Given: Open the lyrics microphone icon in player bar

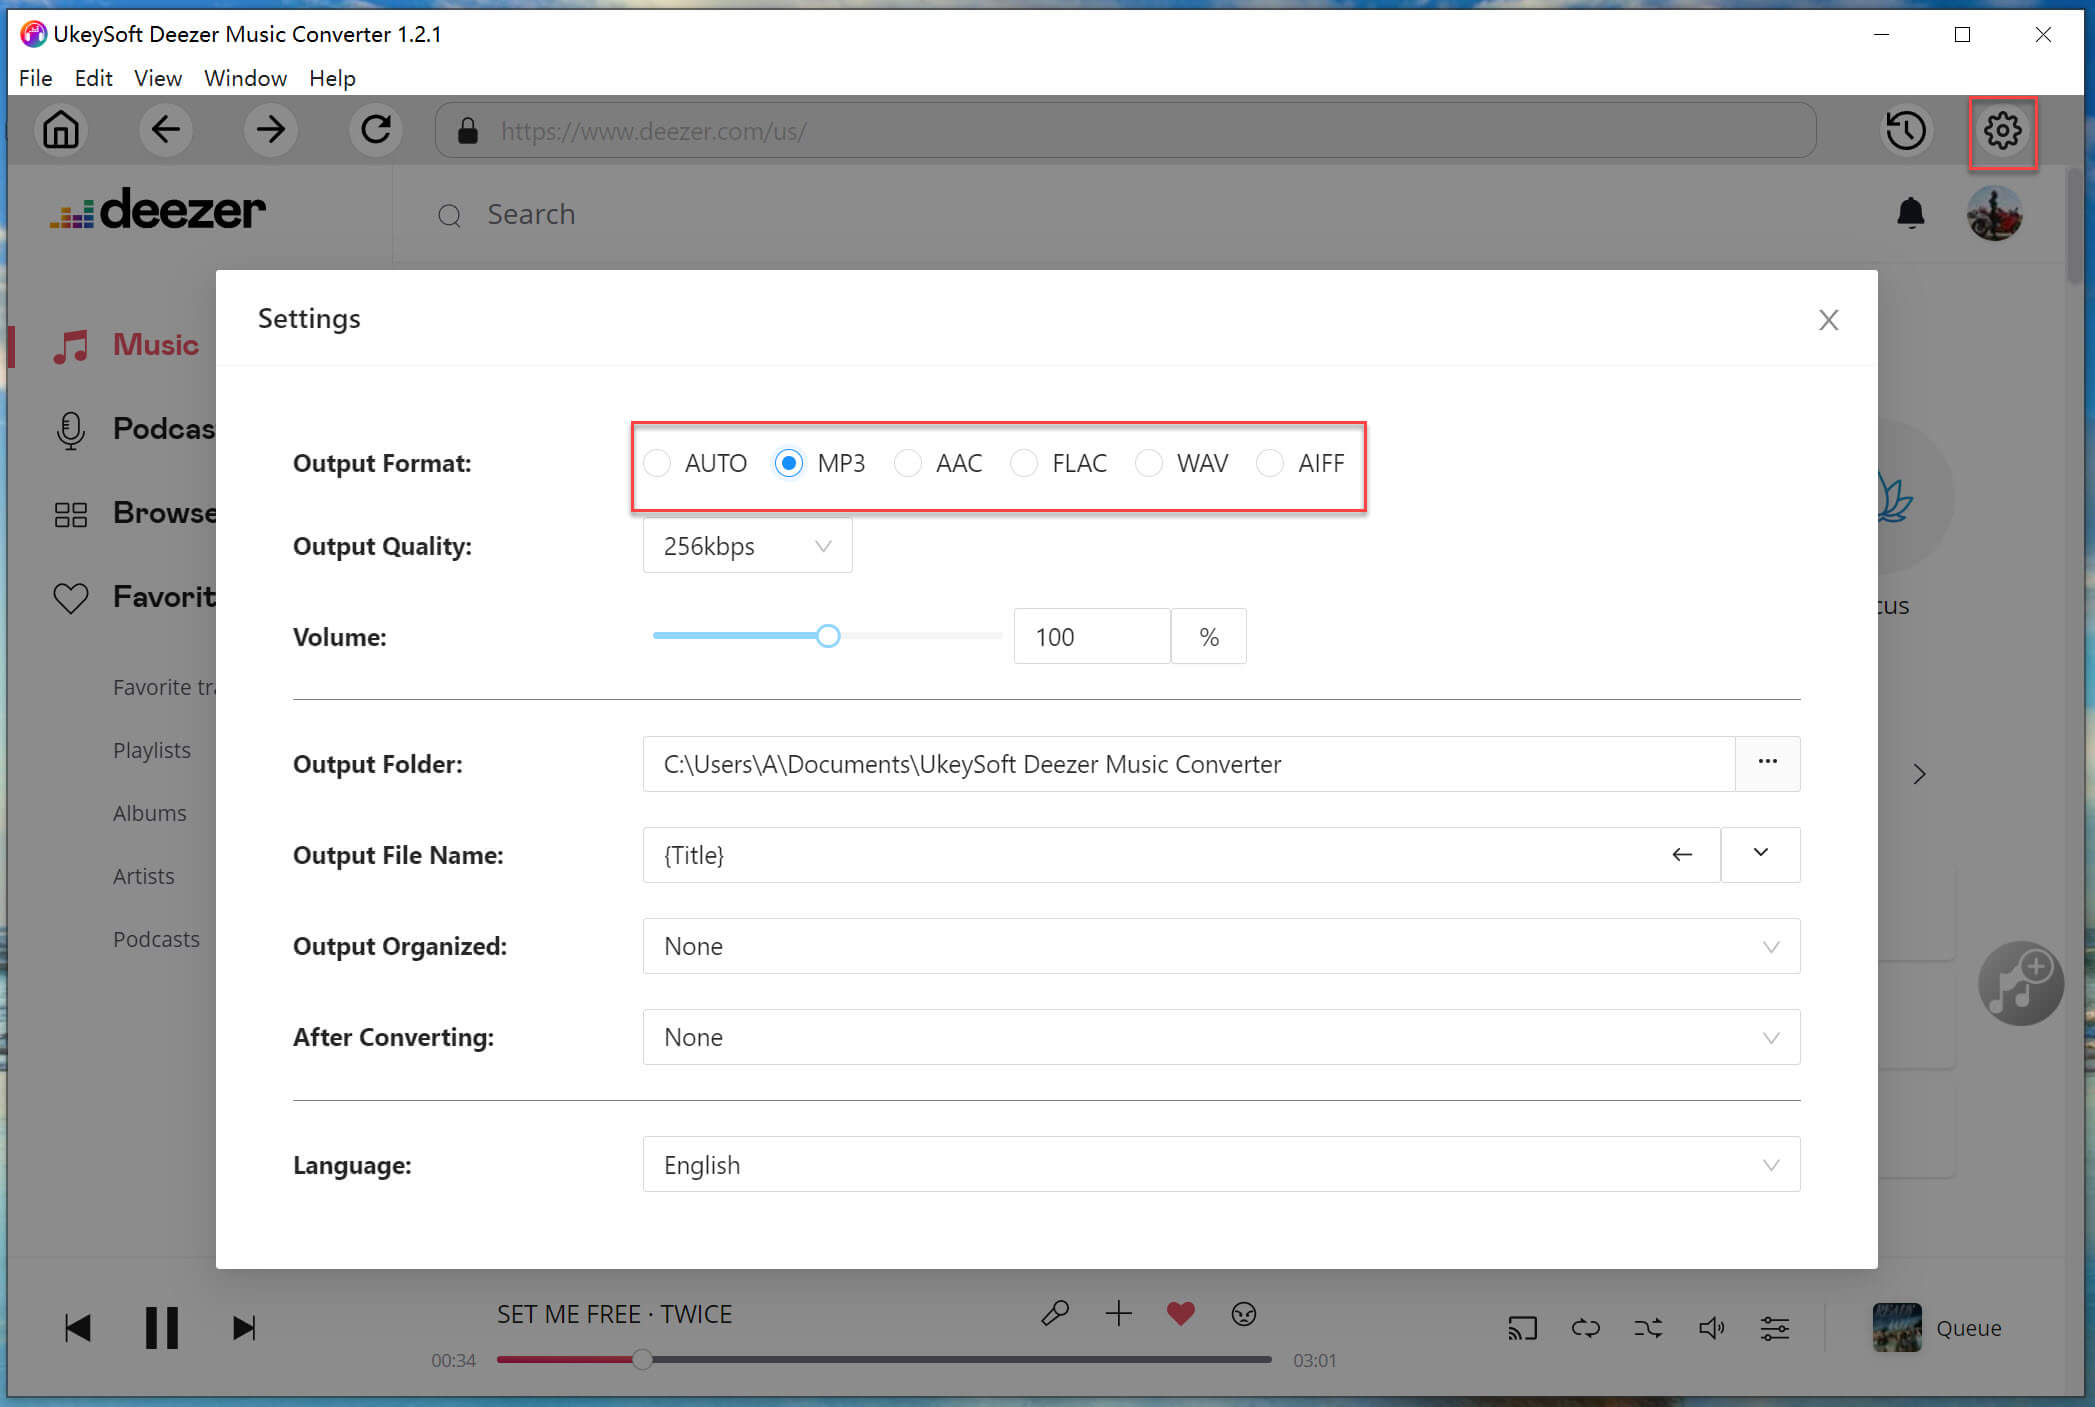Looking at the screenshot, I should (1055, 1313).
